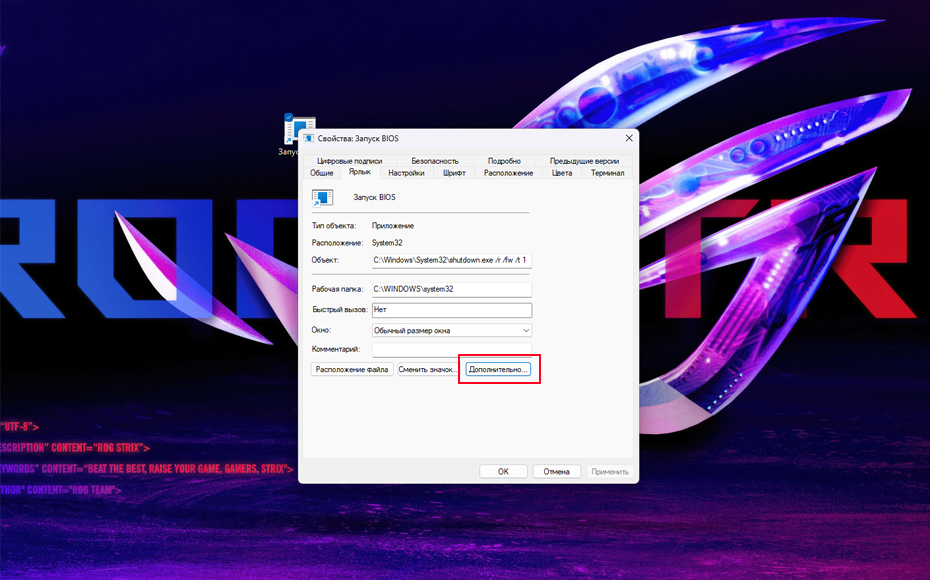Select the Ярлык tab
The height and width of the screenshot is (580, 930).
360,171
